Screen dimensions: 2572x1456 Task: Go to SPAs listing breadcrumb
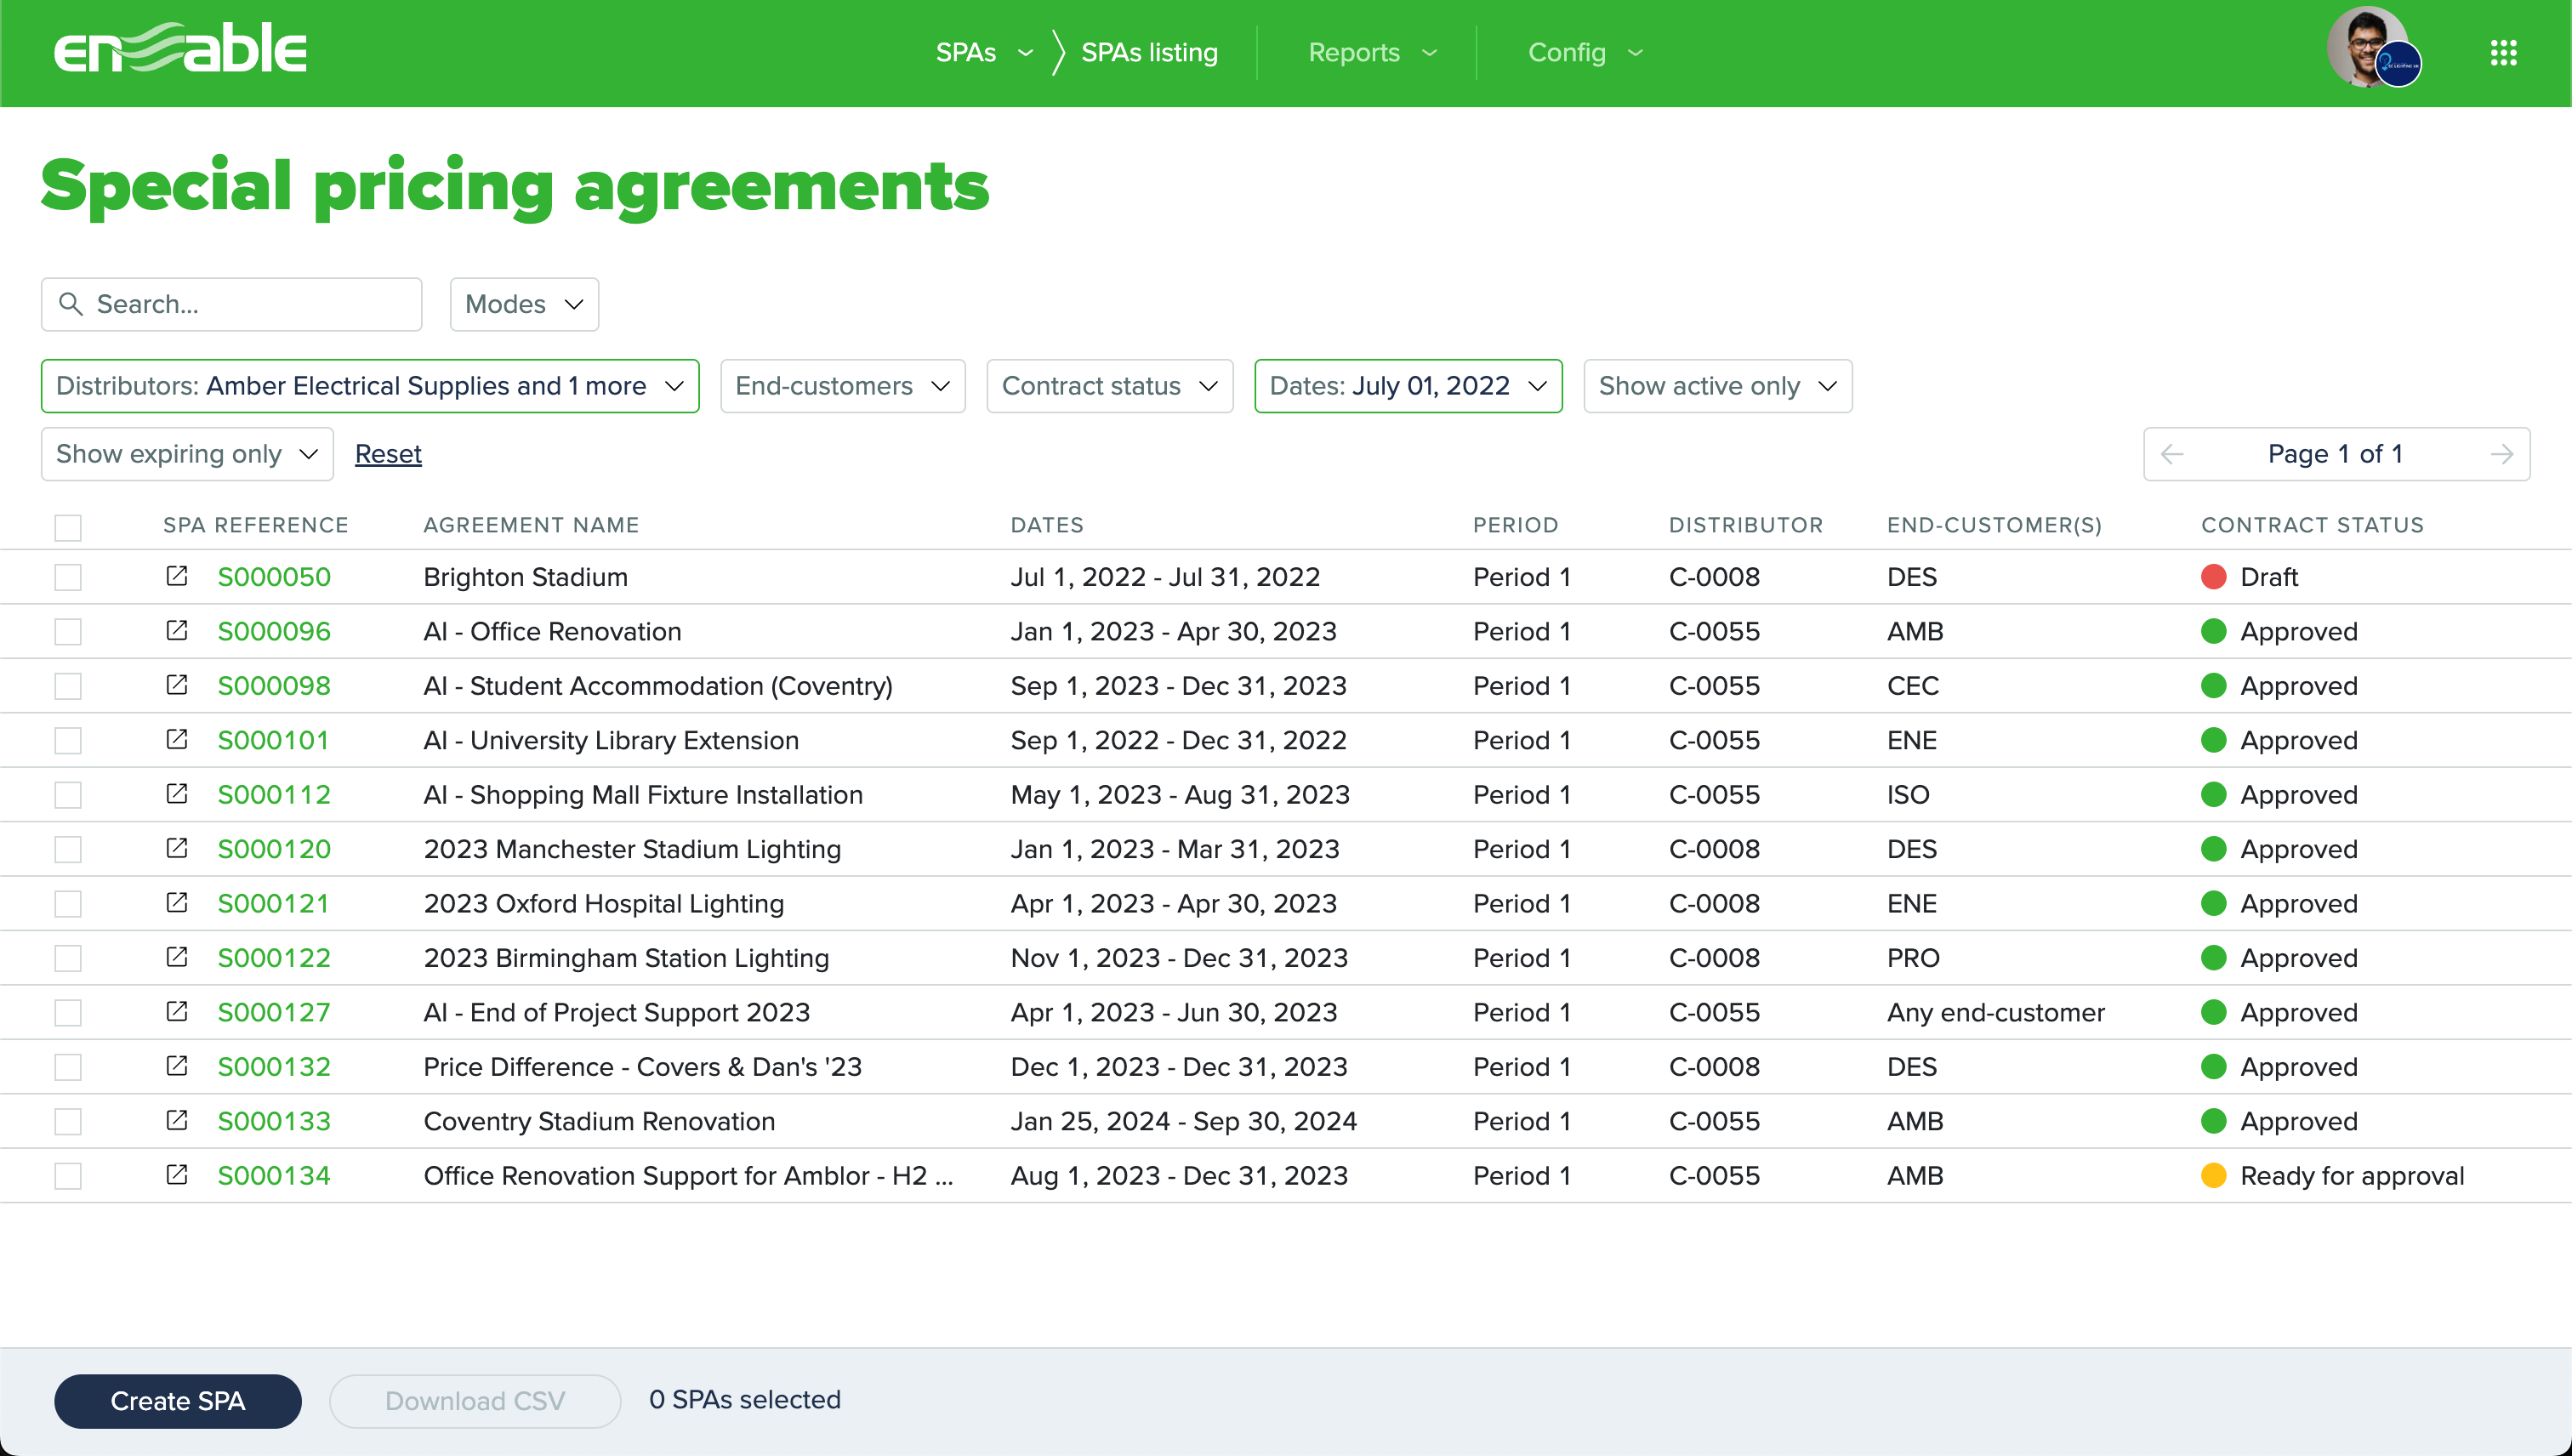[1149, 52]
